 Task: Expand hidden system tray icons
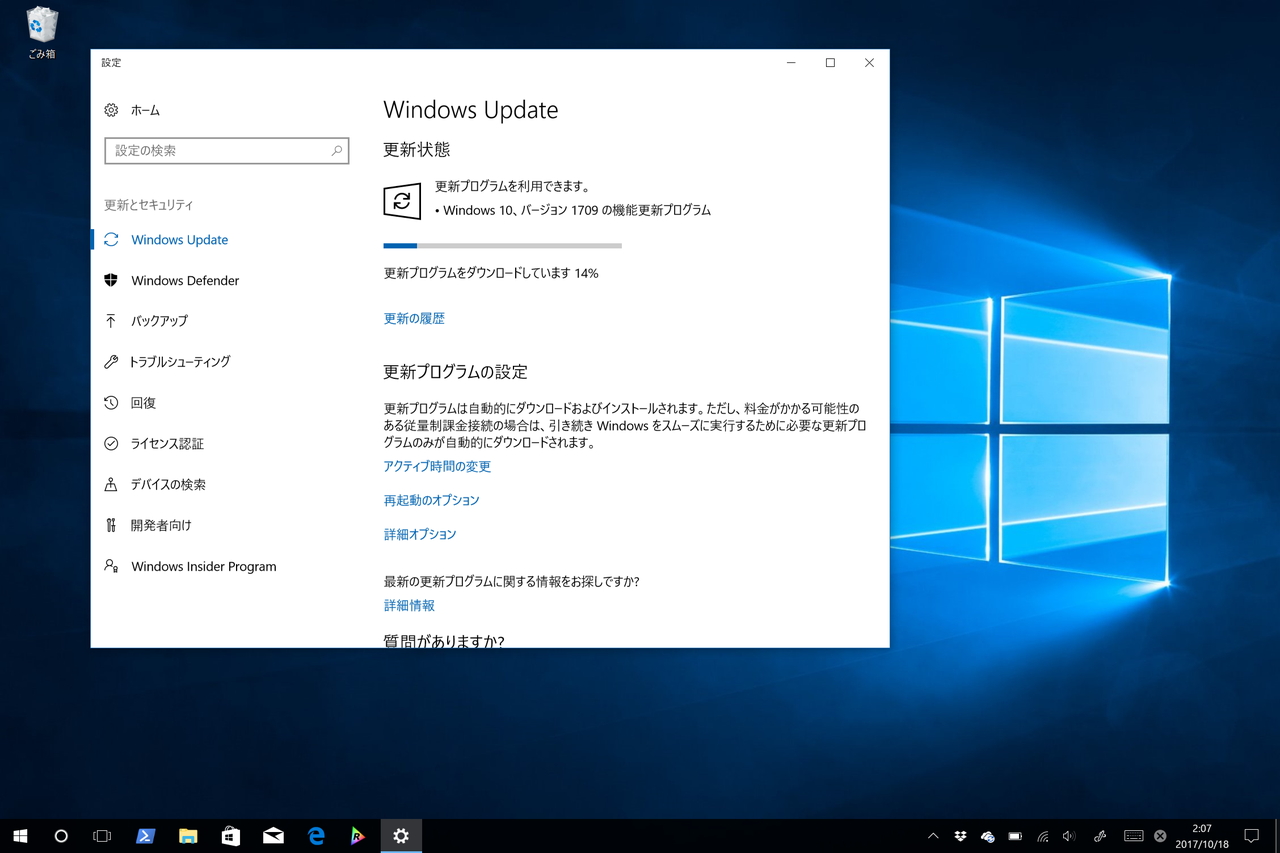[933, 836]
